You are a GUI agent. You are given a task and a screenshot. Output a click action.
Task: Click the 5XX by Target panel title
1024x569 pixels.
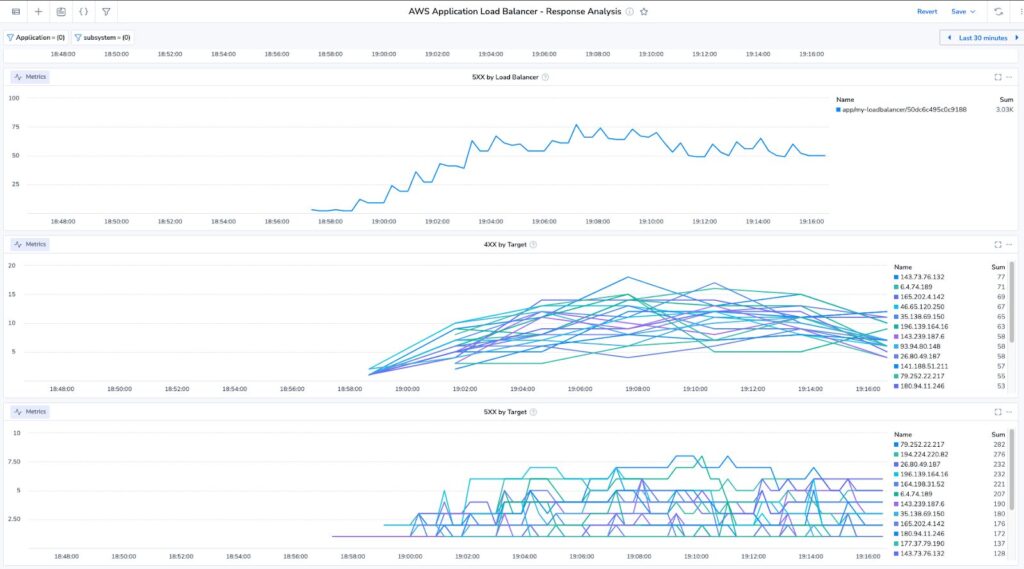505,412
